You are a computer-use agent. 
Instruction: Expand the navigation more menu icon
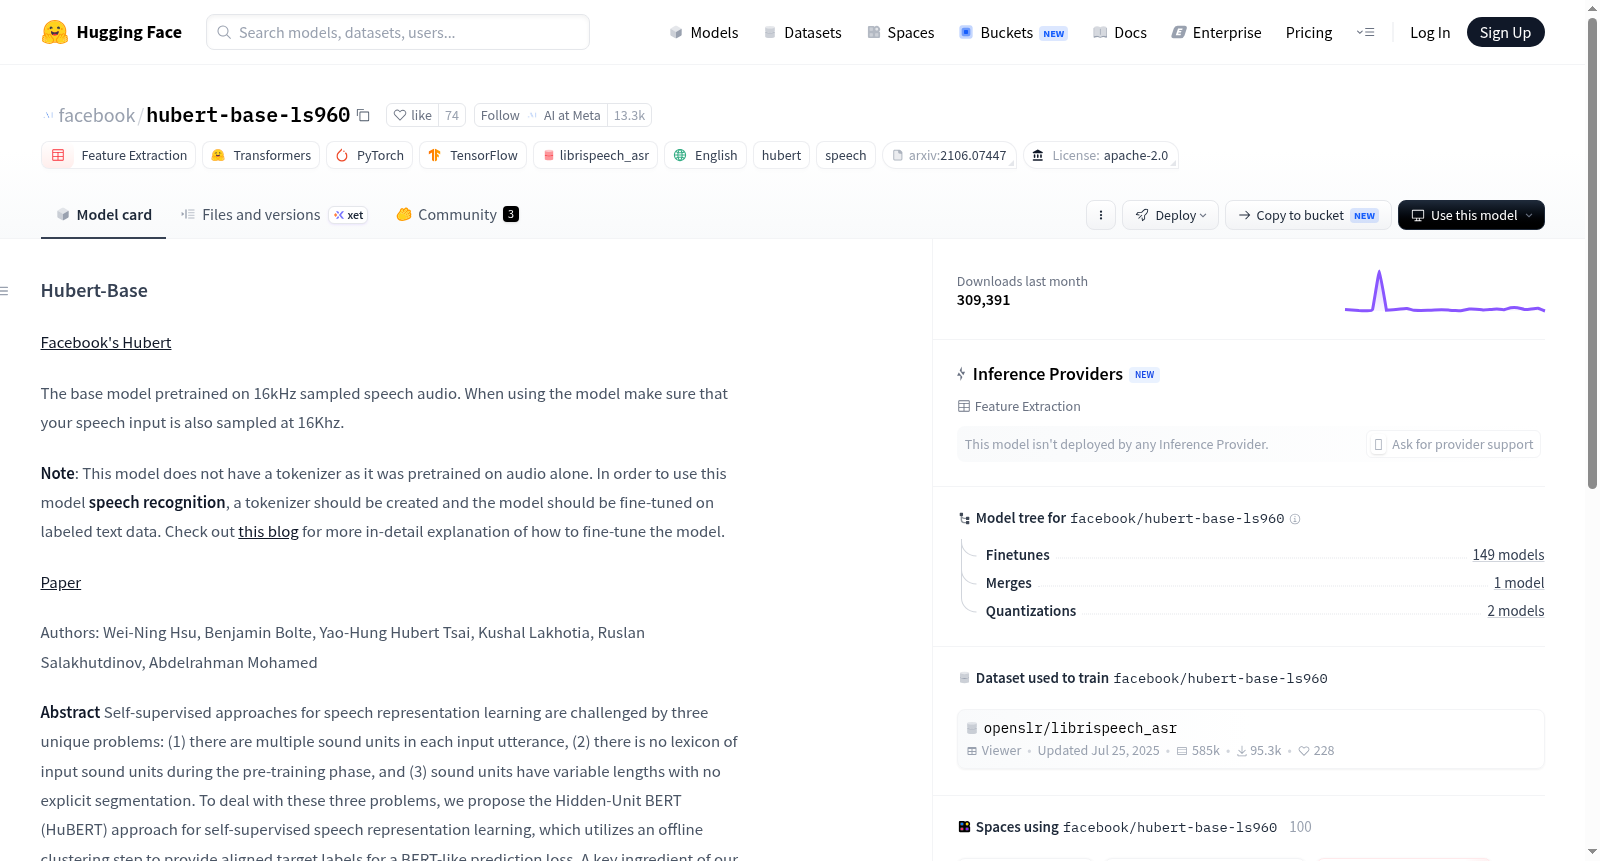click(1365, 32)
